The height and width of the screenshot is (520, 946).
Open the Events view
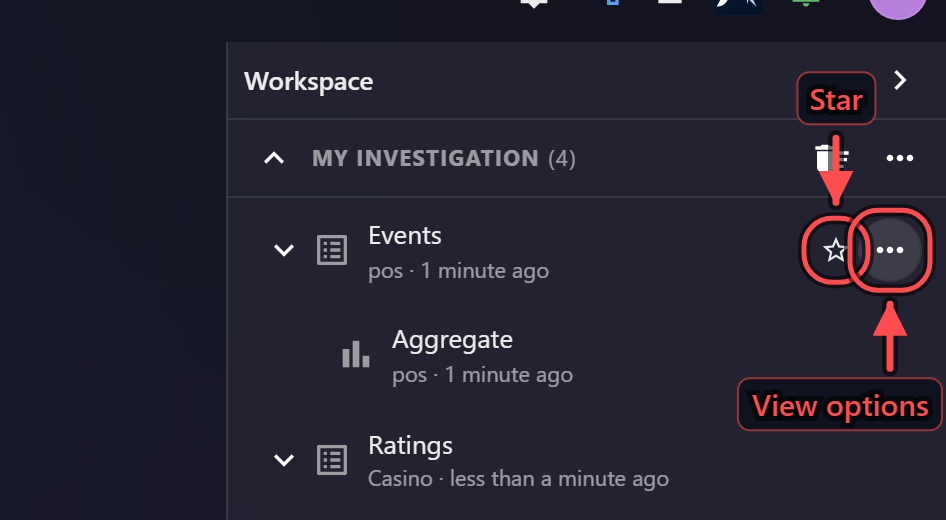click(x=405, y=236)
